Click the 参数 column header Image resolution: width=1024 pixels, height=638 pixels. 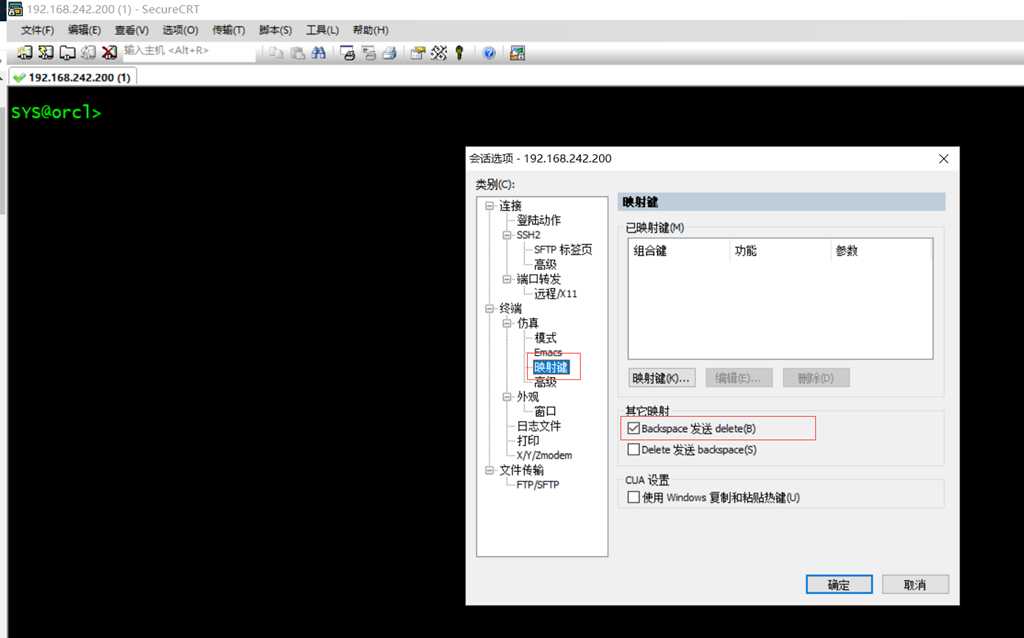[881, 251]
